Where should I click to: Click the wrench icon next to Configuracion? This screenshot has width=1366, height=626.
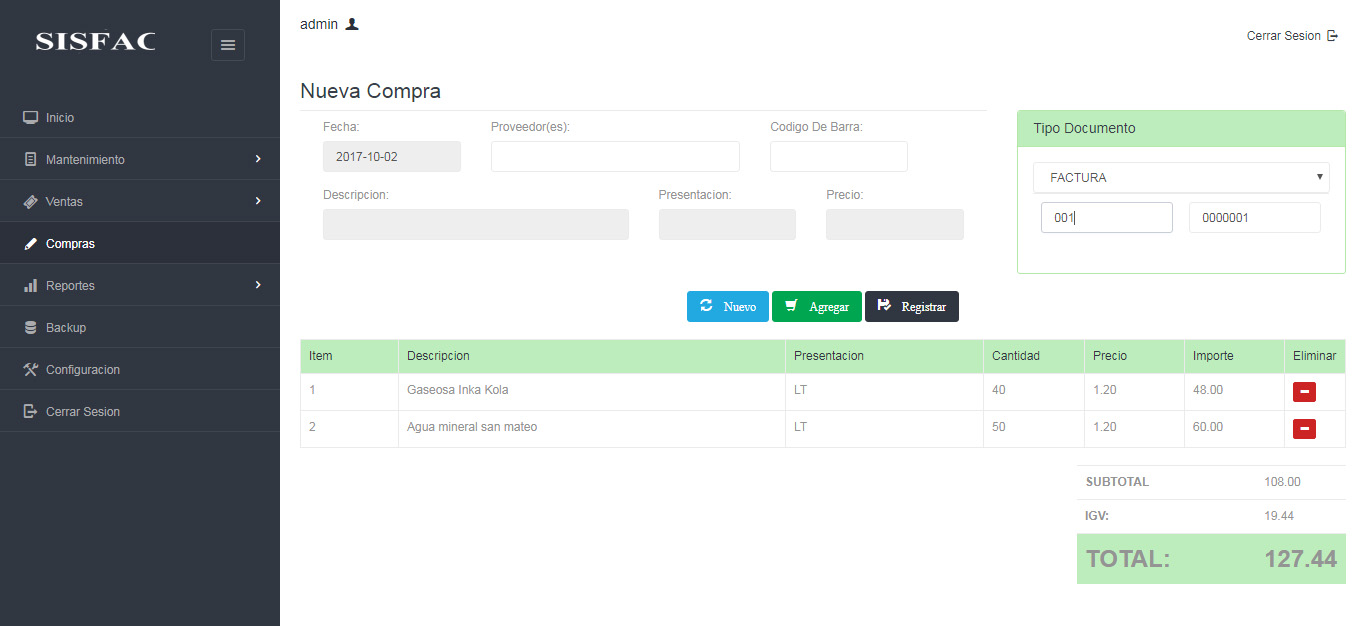29,369
